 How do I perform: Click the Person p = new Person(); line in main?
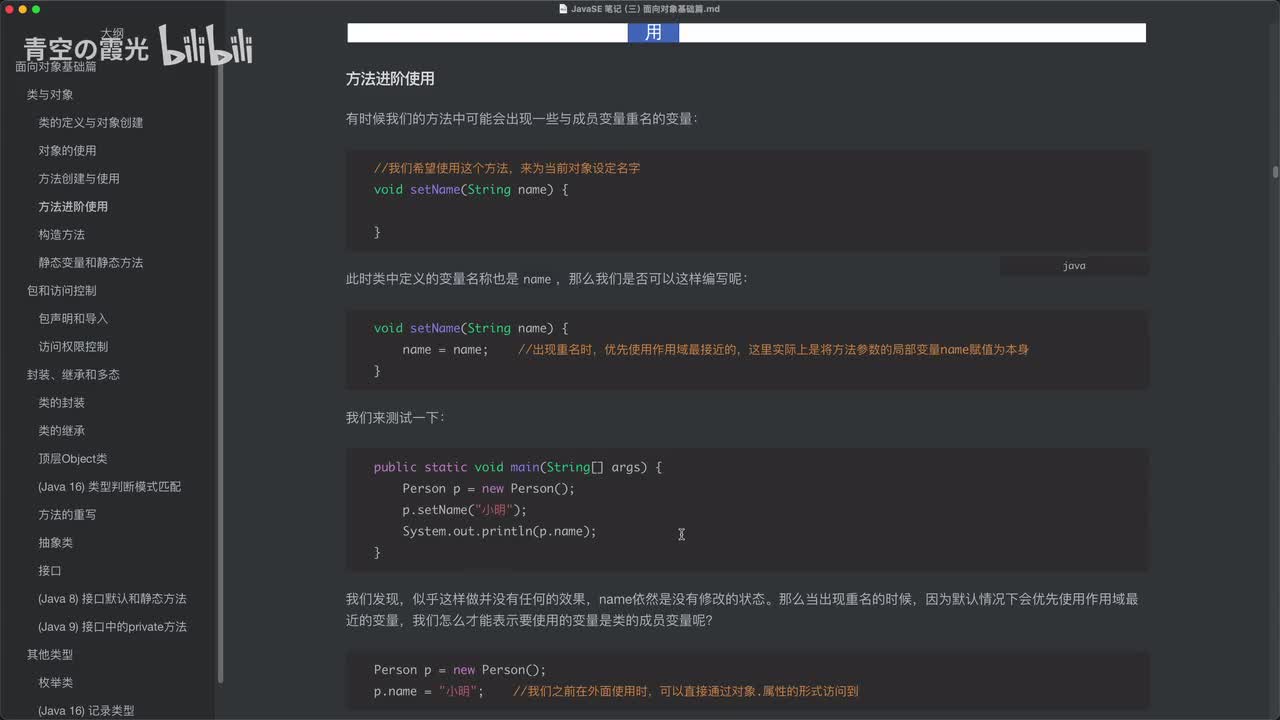[489, 488]
